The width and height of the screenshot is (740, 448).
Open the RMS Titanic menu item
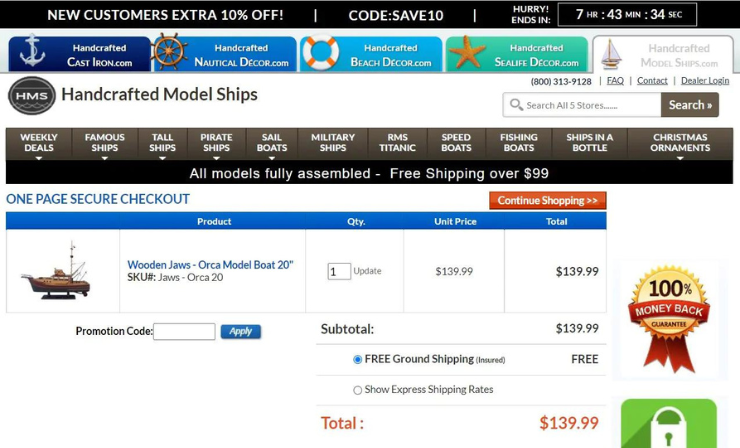click(x=397, y=143)
